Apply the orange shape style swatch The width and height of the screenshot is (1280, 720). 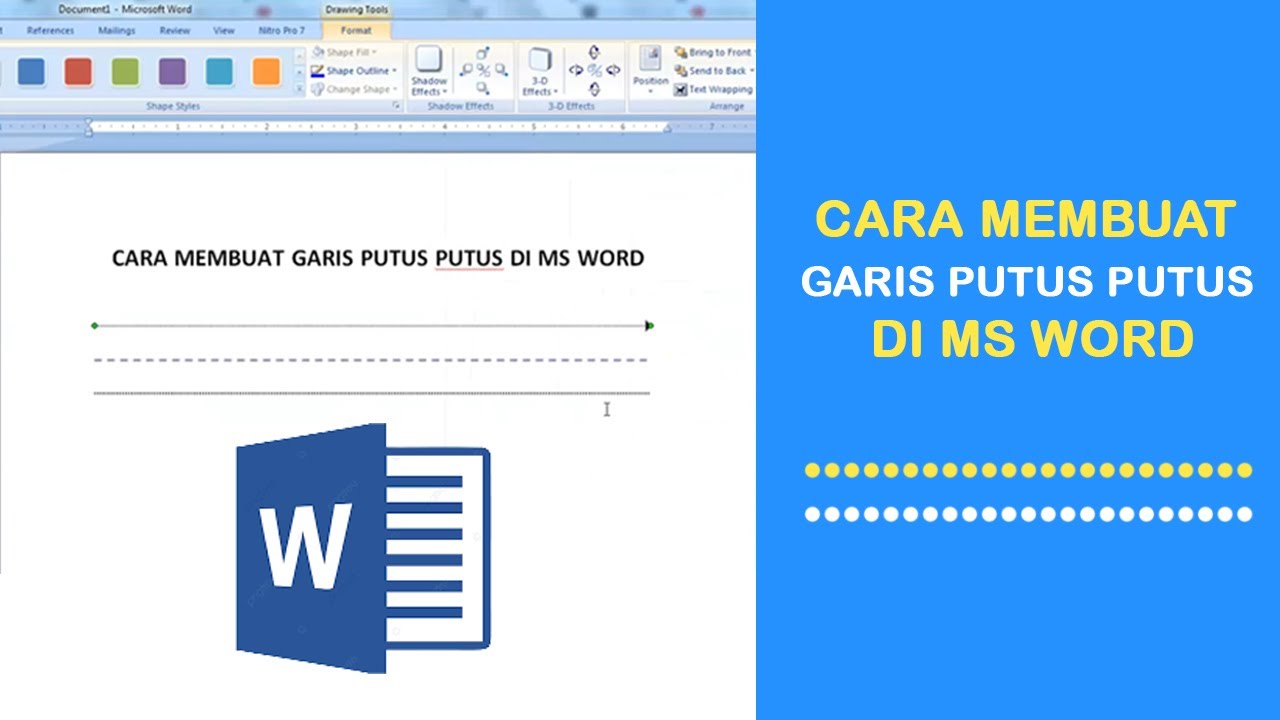click(266, 71)
